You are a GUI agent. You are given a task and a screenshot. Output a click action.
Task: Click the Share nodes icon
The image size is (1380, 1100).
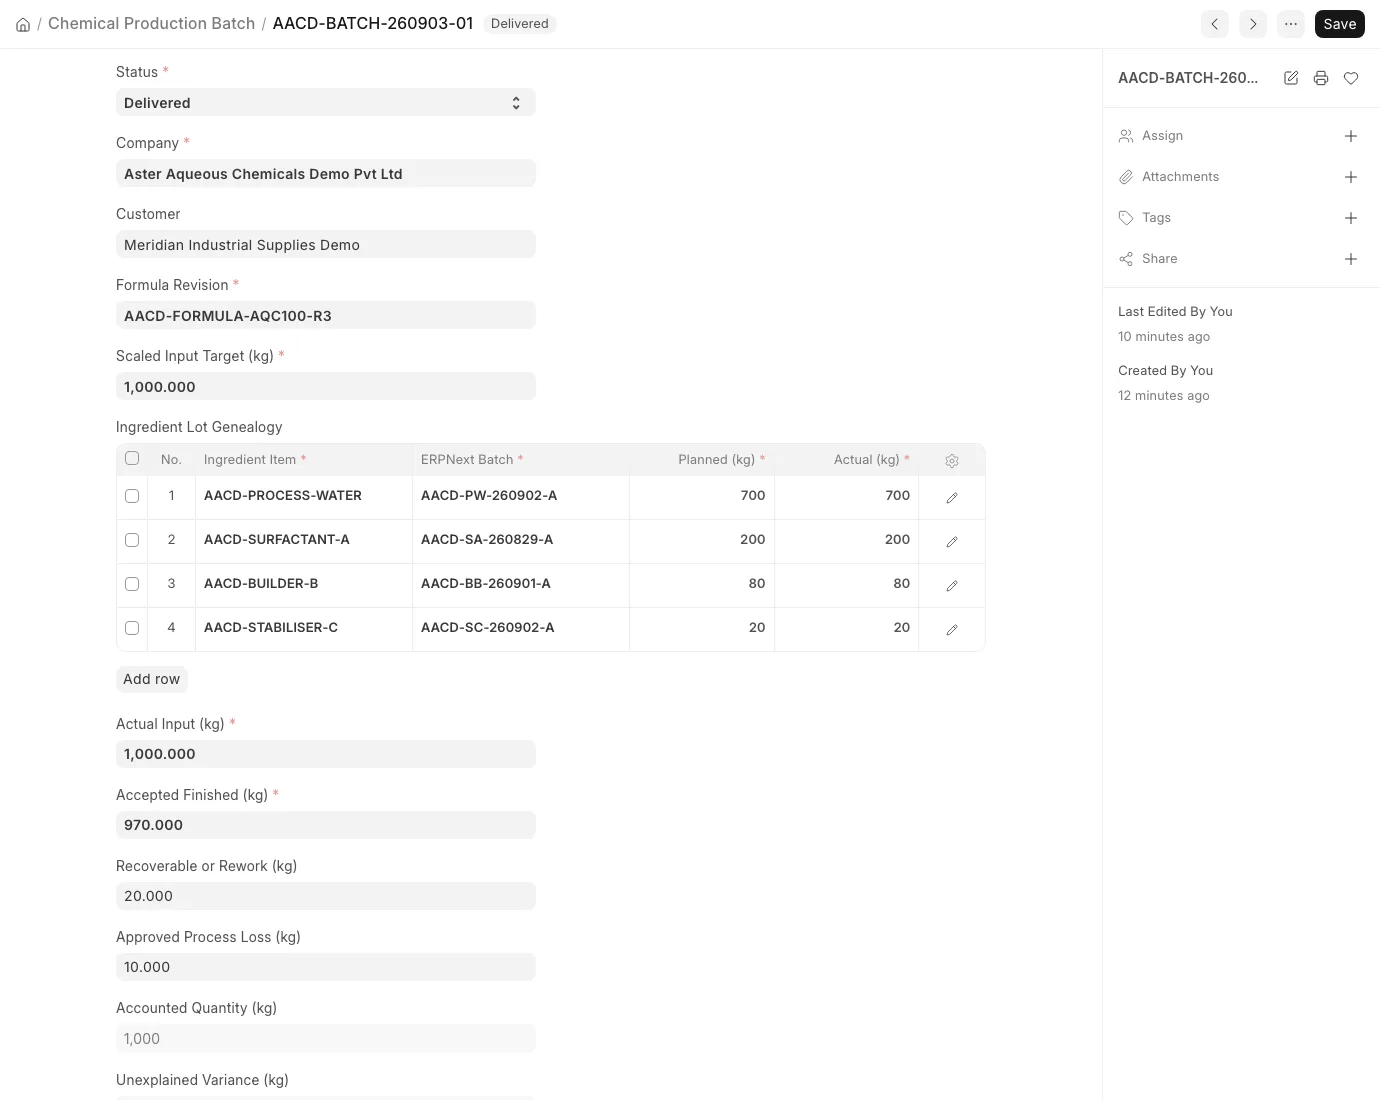pos(1126,259)
